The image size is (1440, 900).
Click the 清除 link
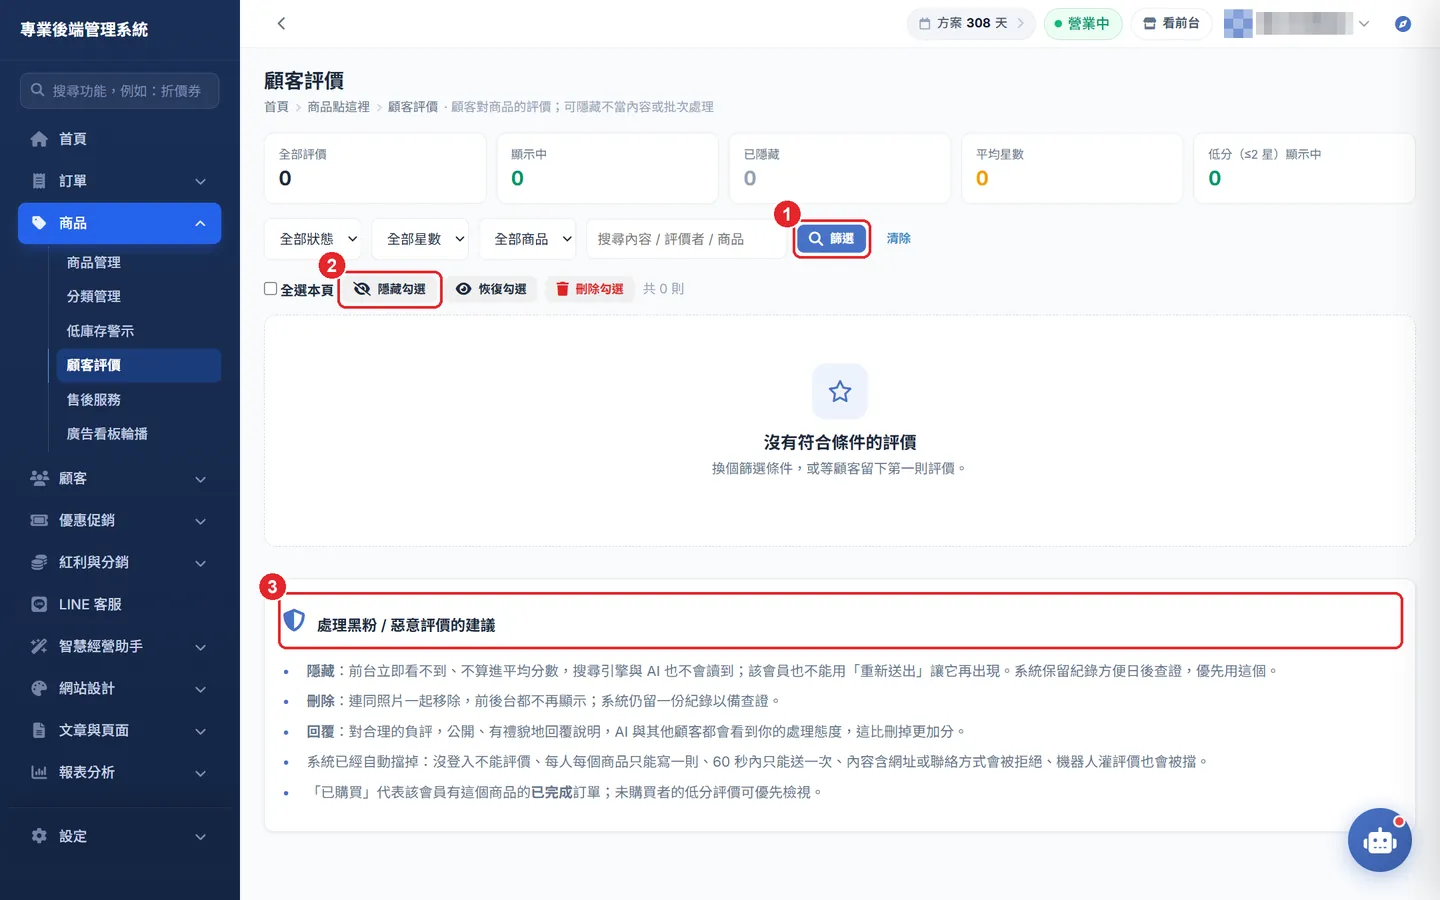899,238
